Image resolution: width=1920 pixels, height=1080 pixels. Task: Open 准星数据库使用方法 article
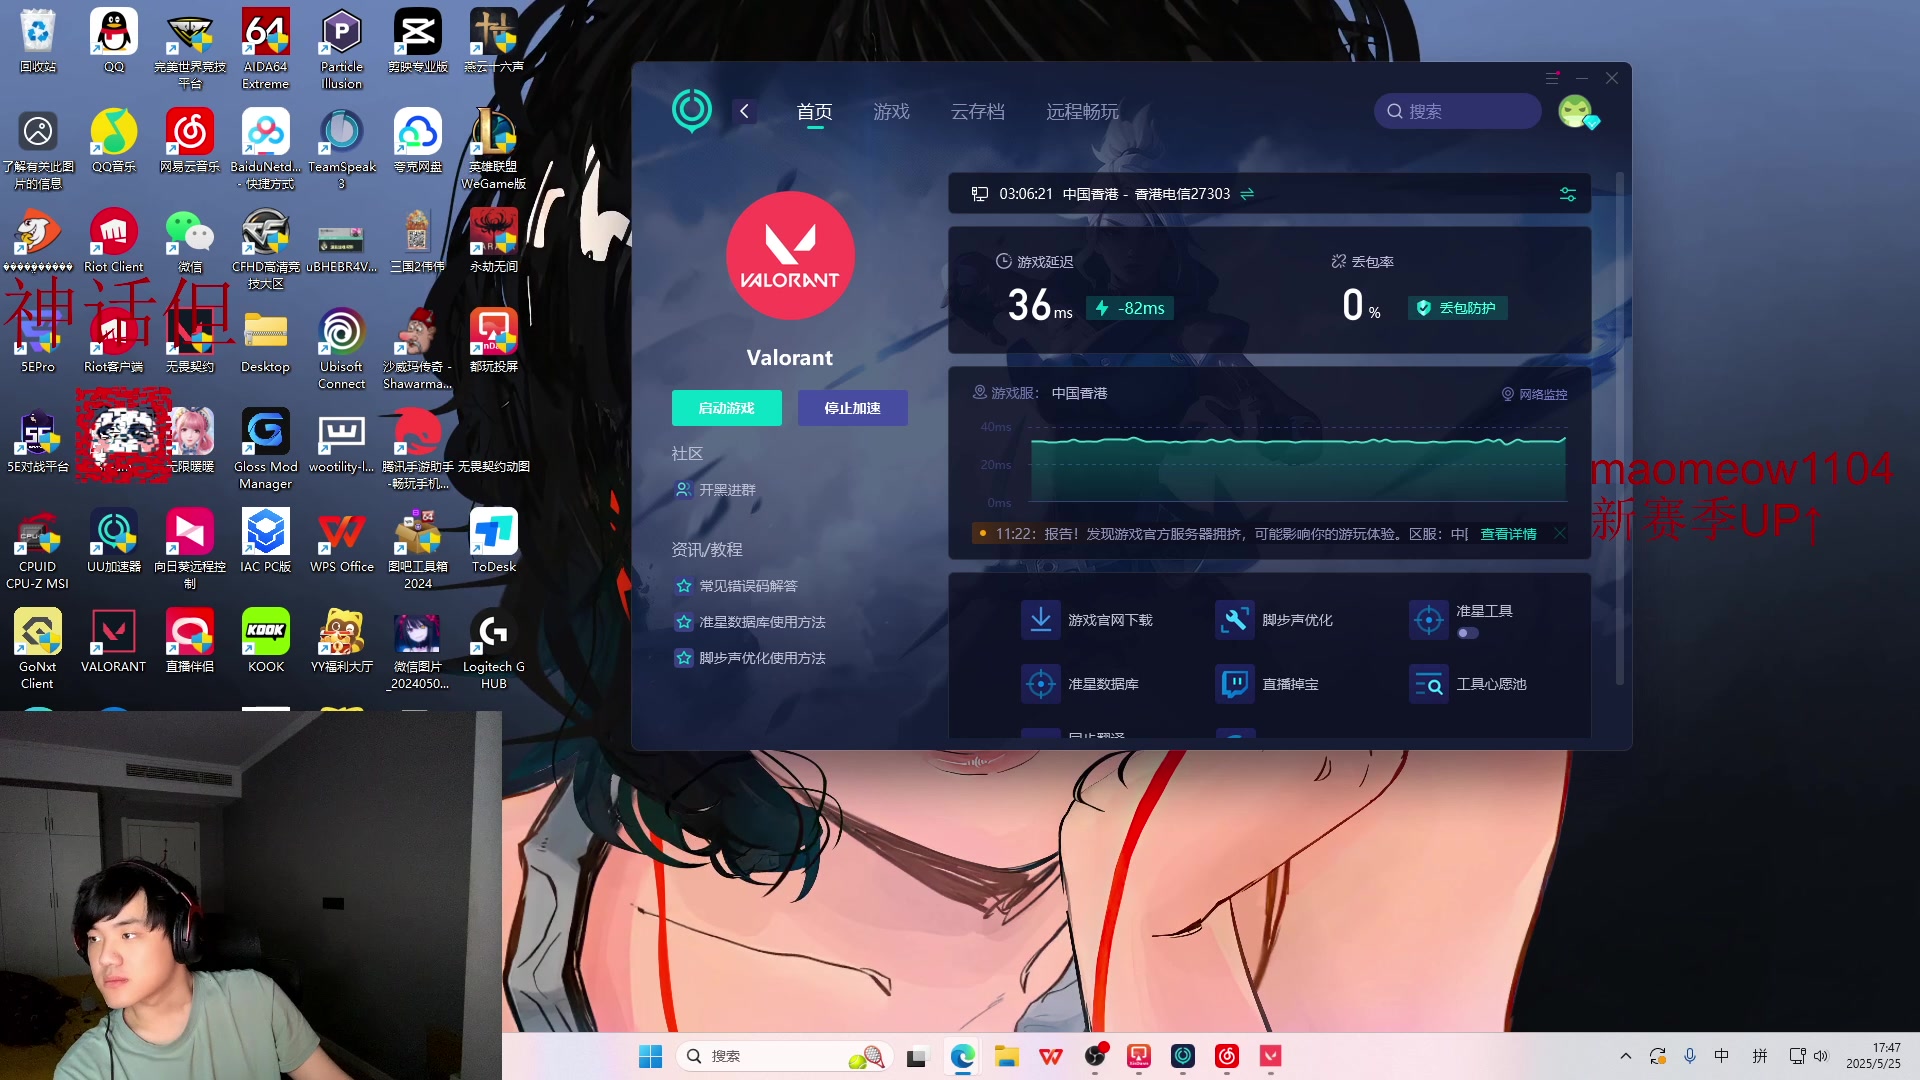pyautogui.click(x=751, y=622)
